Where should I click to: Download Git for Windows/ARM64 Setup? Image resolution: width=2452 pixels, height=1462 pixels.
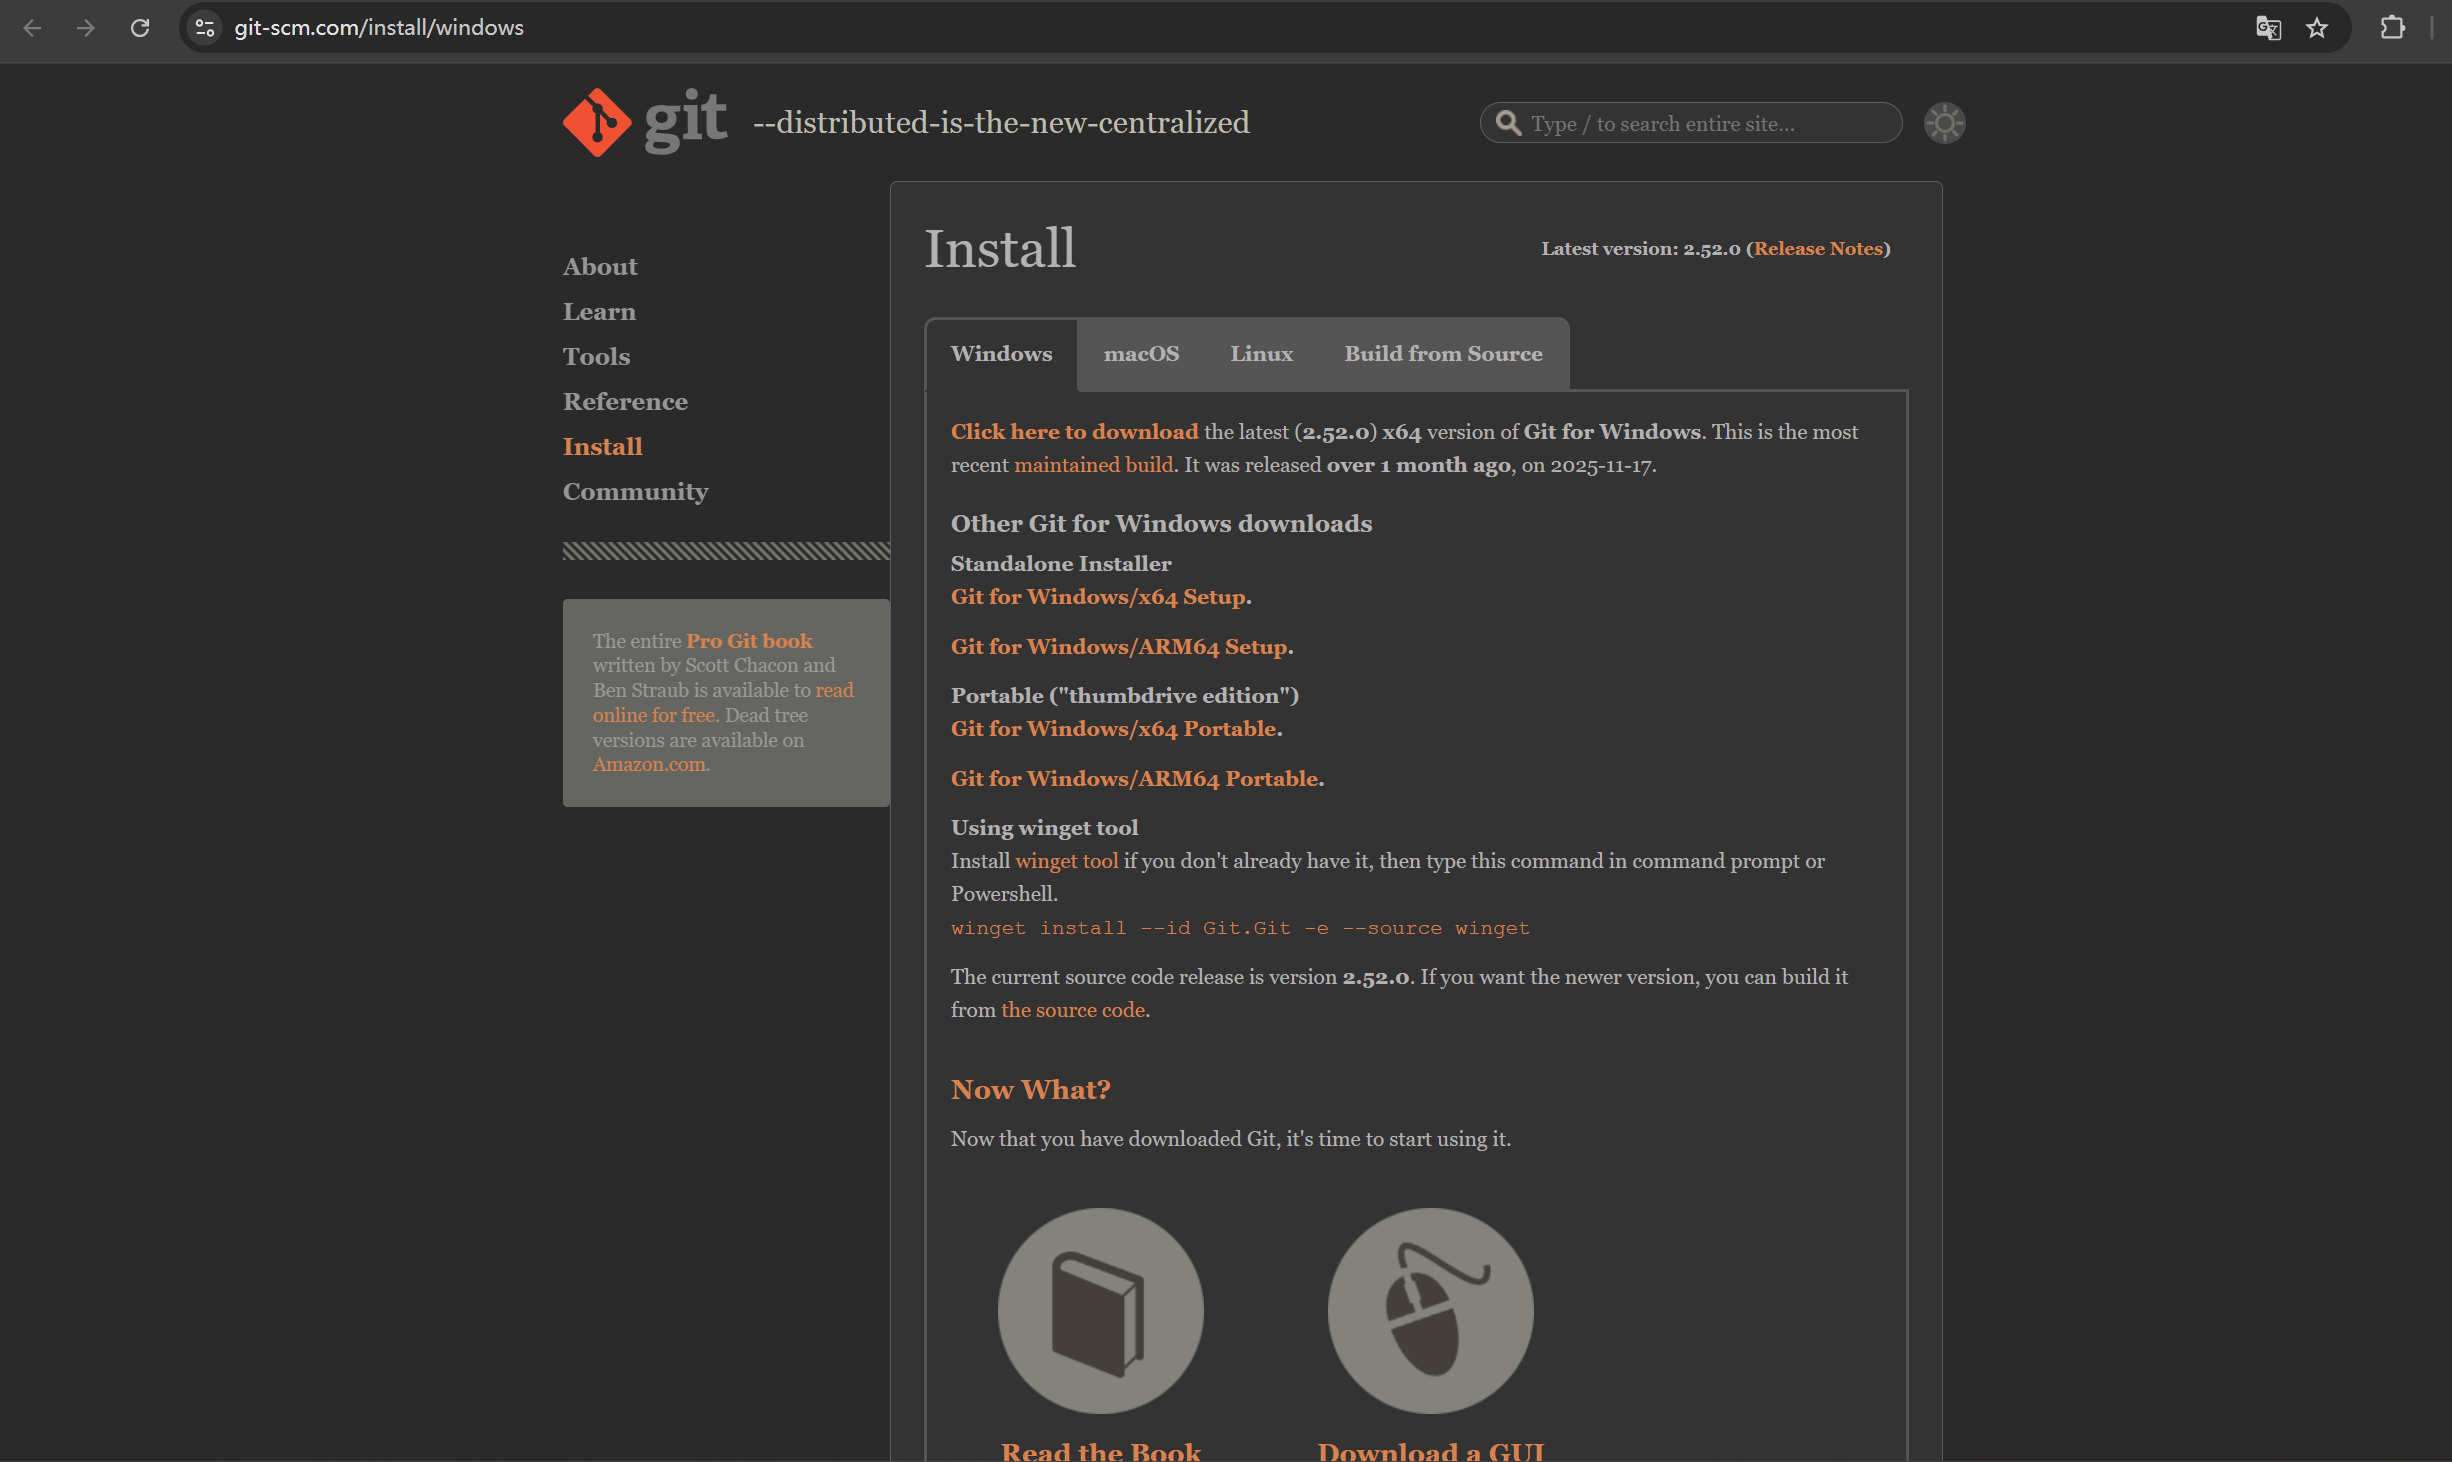click(1119, 647)
